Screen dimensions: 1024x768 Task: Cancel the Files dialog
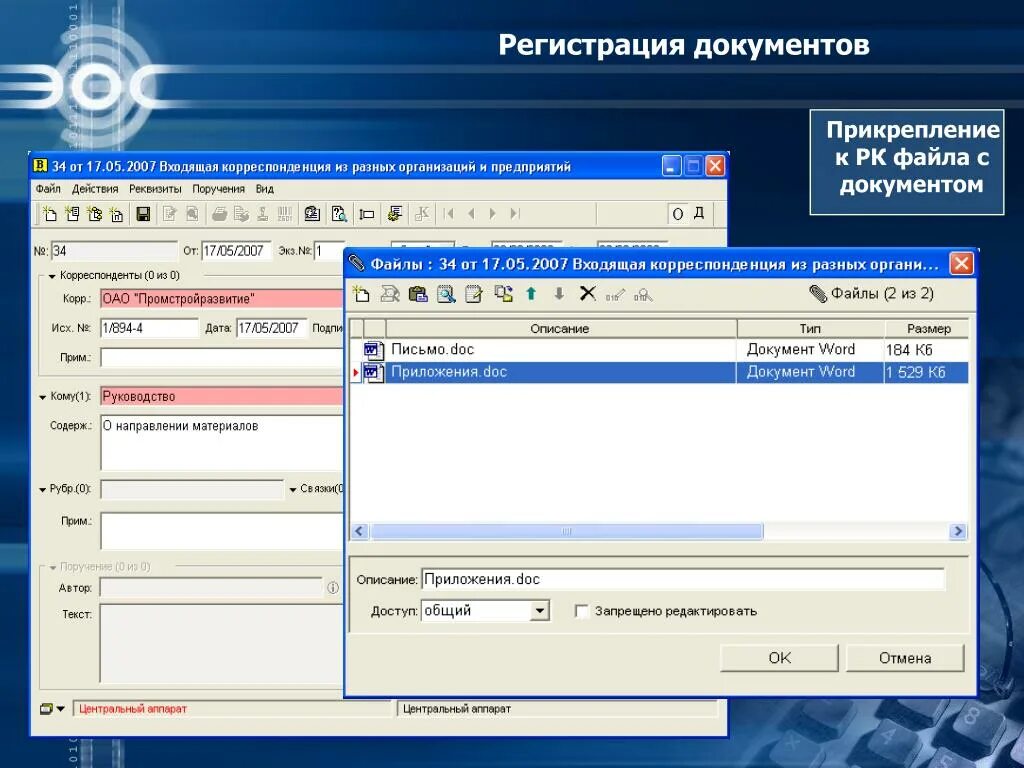tap(904, 657)
